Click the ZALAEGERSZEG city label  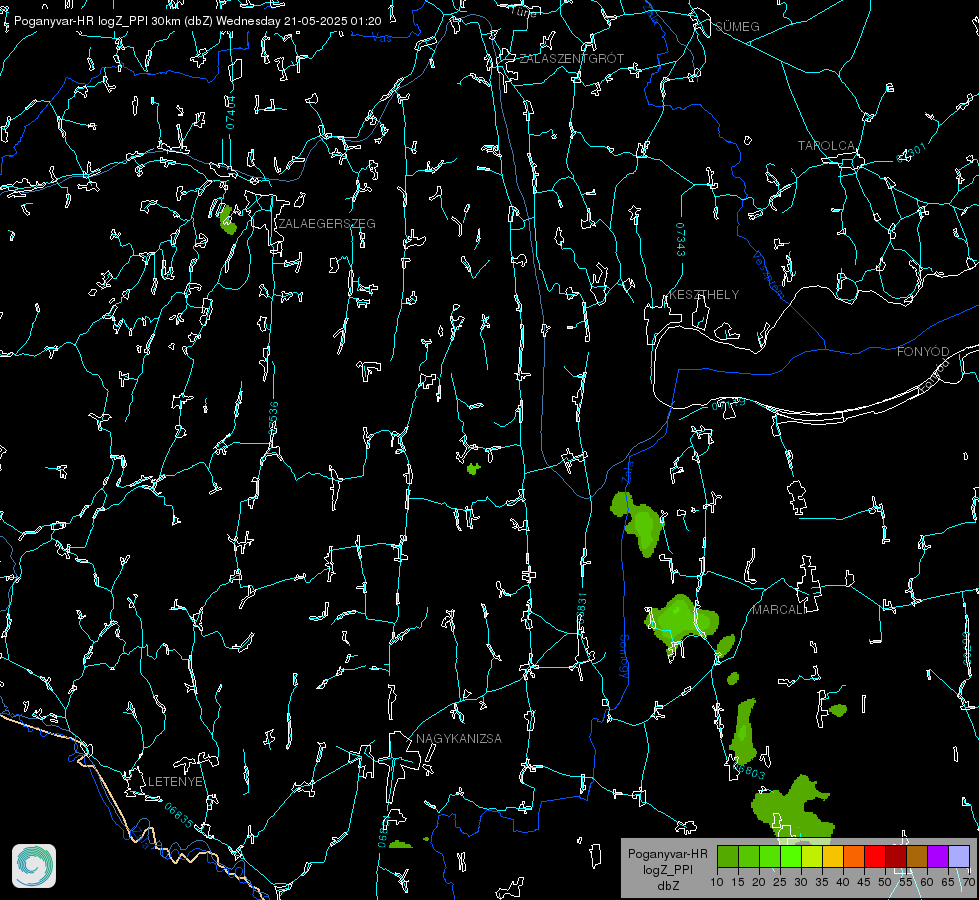pyautogui.click(x=327, y=224)
